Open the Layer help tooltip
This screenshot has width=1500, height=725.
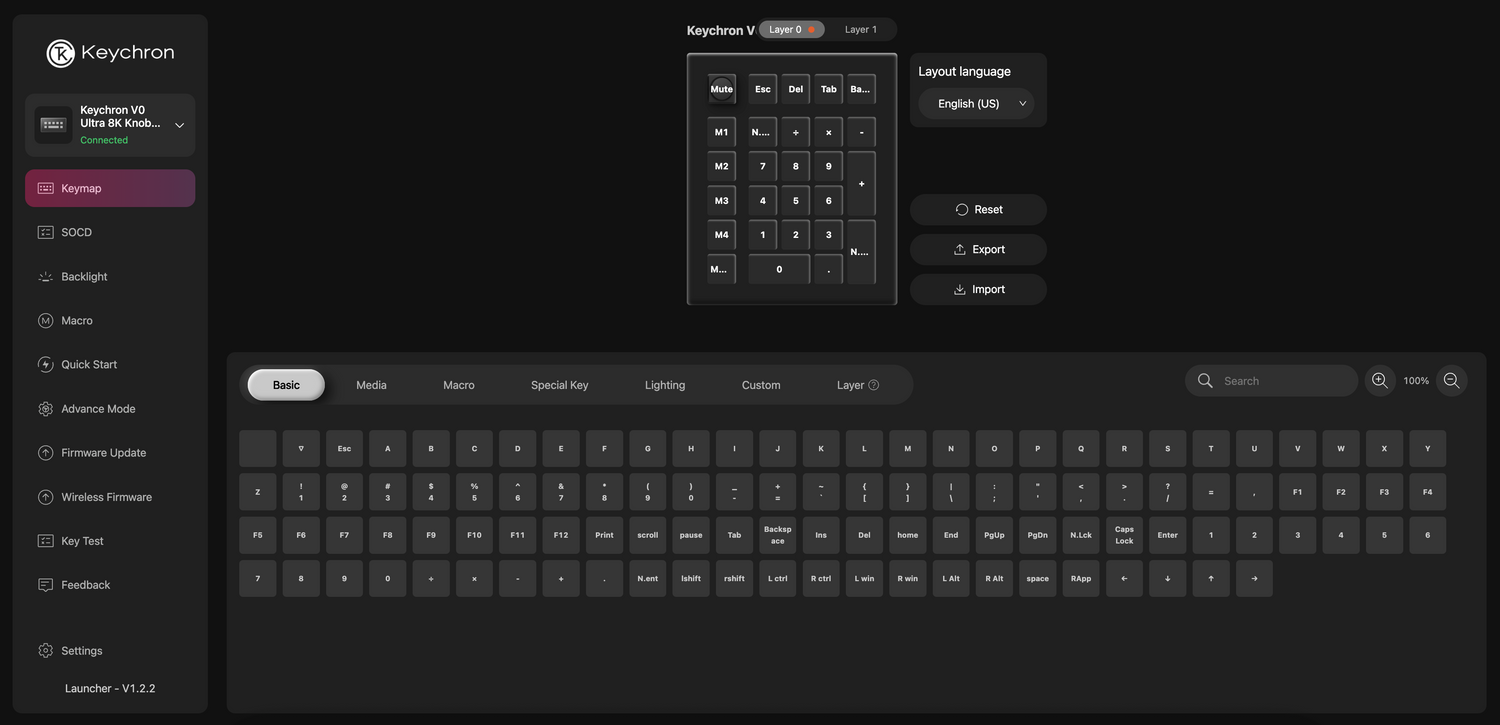873,384
